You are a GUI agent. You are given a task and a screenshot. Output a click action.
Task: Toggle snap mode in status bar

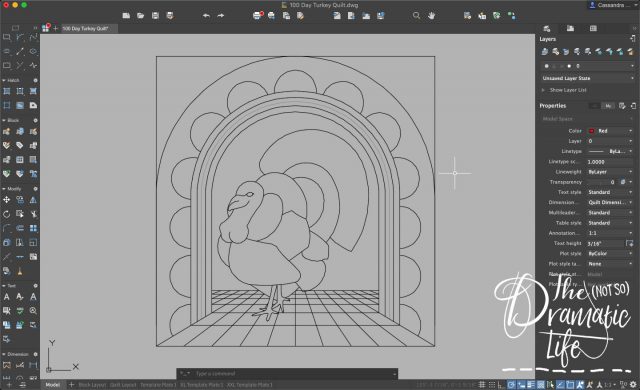click(492, 384)
